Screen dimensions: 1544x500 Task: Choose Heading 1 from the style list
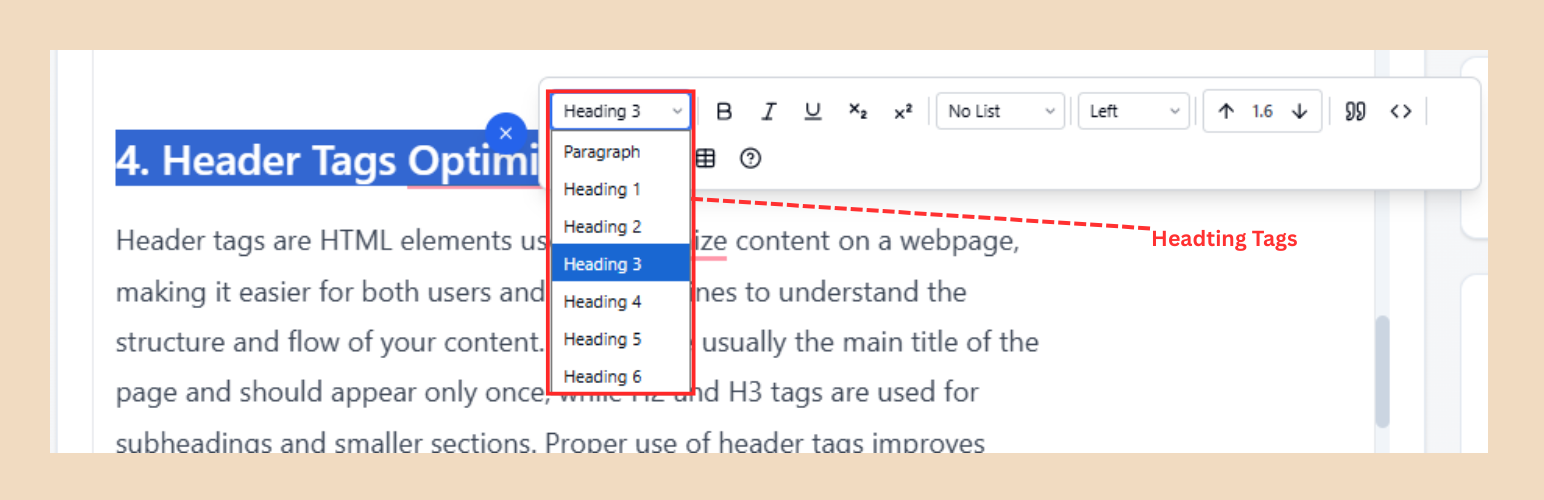[620, 189]
